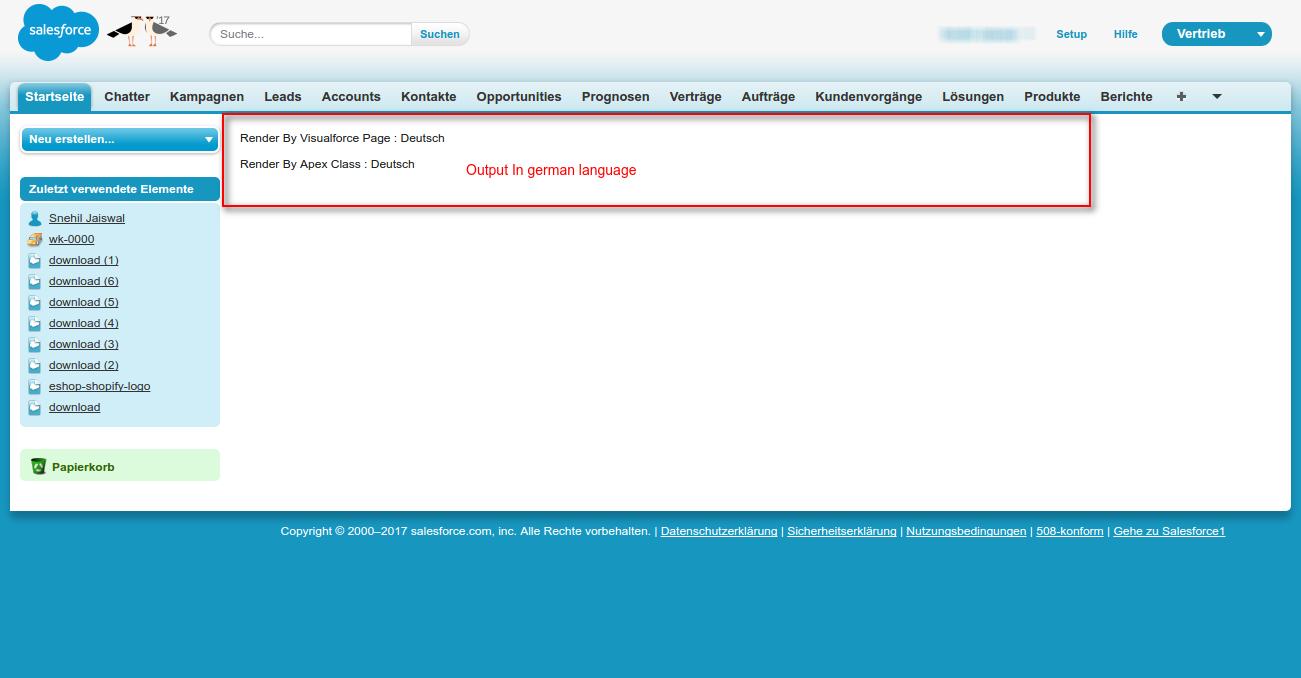This screenshot has width=1301, height=678.
Task: Click the file icon beside download (1)
Action: (35, 260)
